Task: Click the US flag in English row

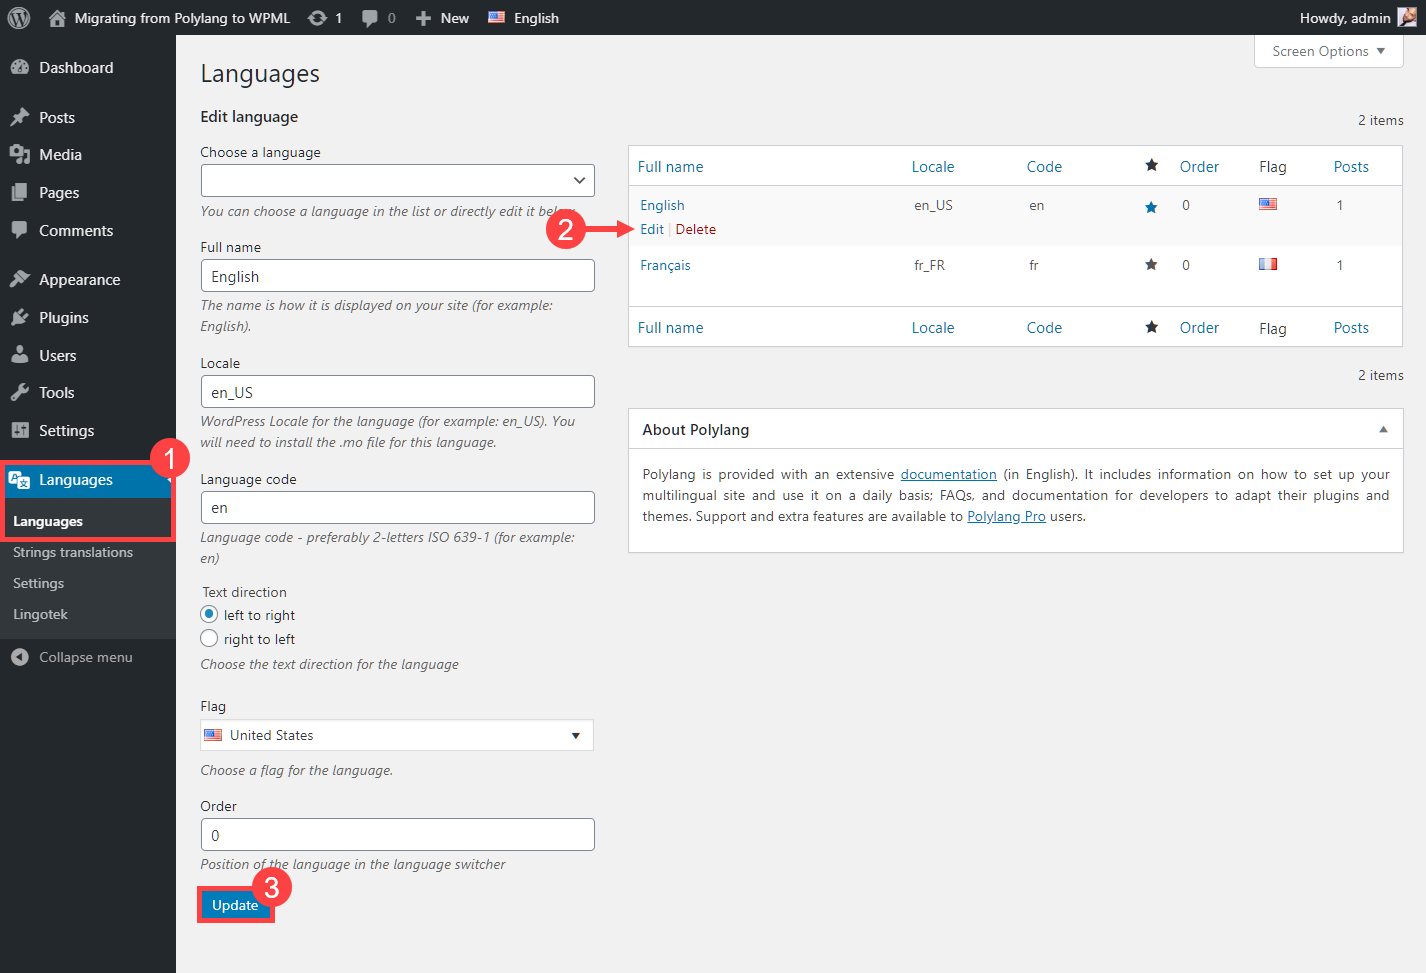Action: pos(1268,204)
